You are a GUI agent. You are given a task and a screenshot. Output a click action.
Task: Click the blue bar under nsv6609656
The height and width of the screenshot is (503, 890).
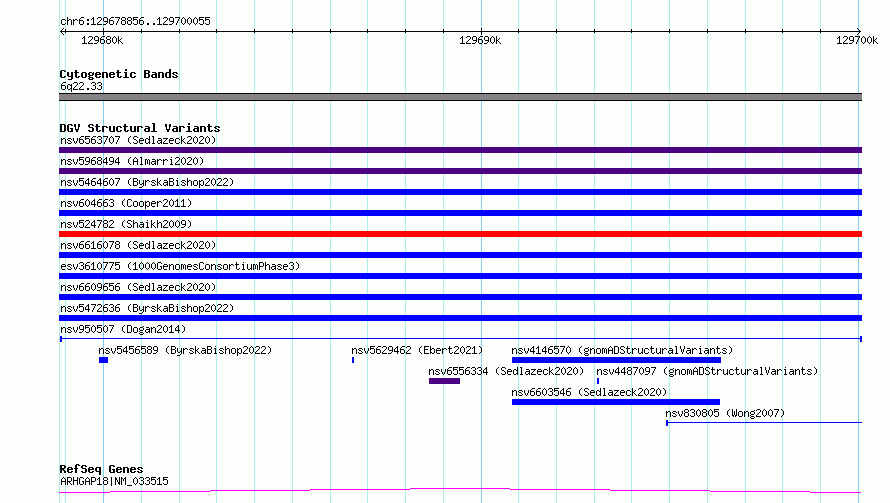point(460,297)
